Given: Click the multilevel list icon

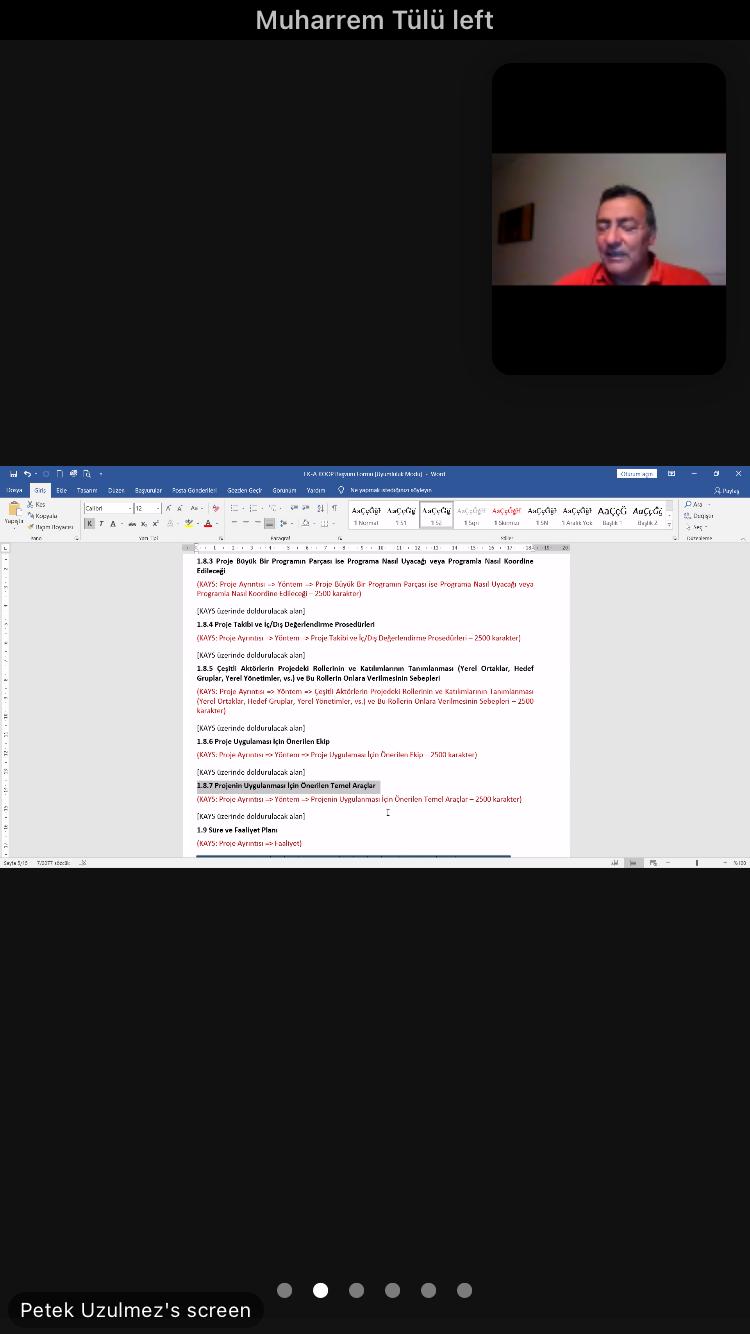Looking at the screenshot, I should tap(273, 508).
